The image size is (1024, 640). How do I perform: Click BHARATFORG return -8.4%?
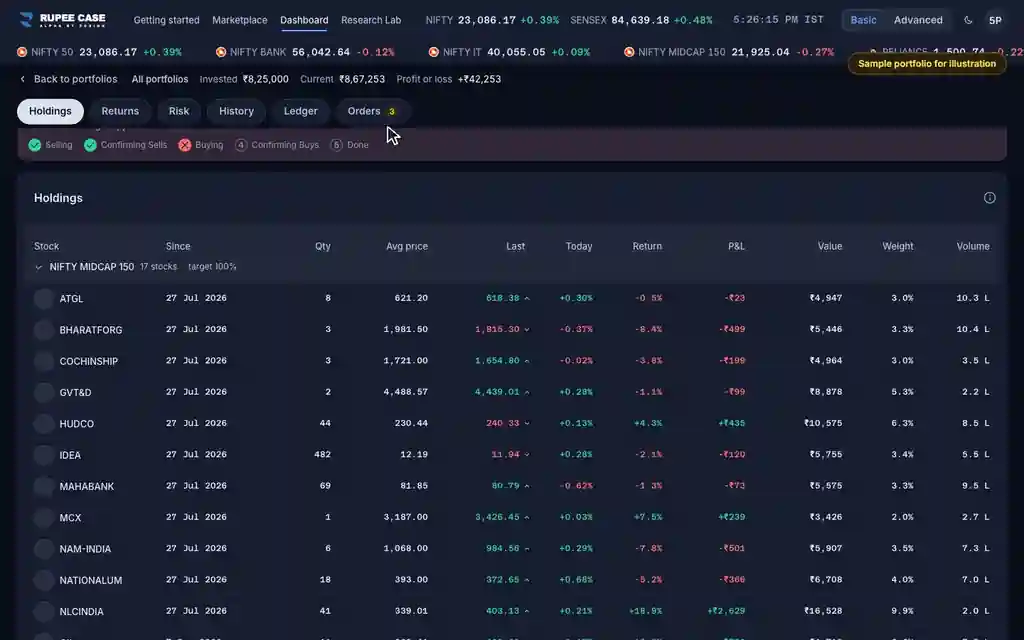pyautogui.click(x=648, y=329)
